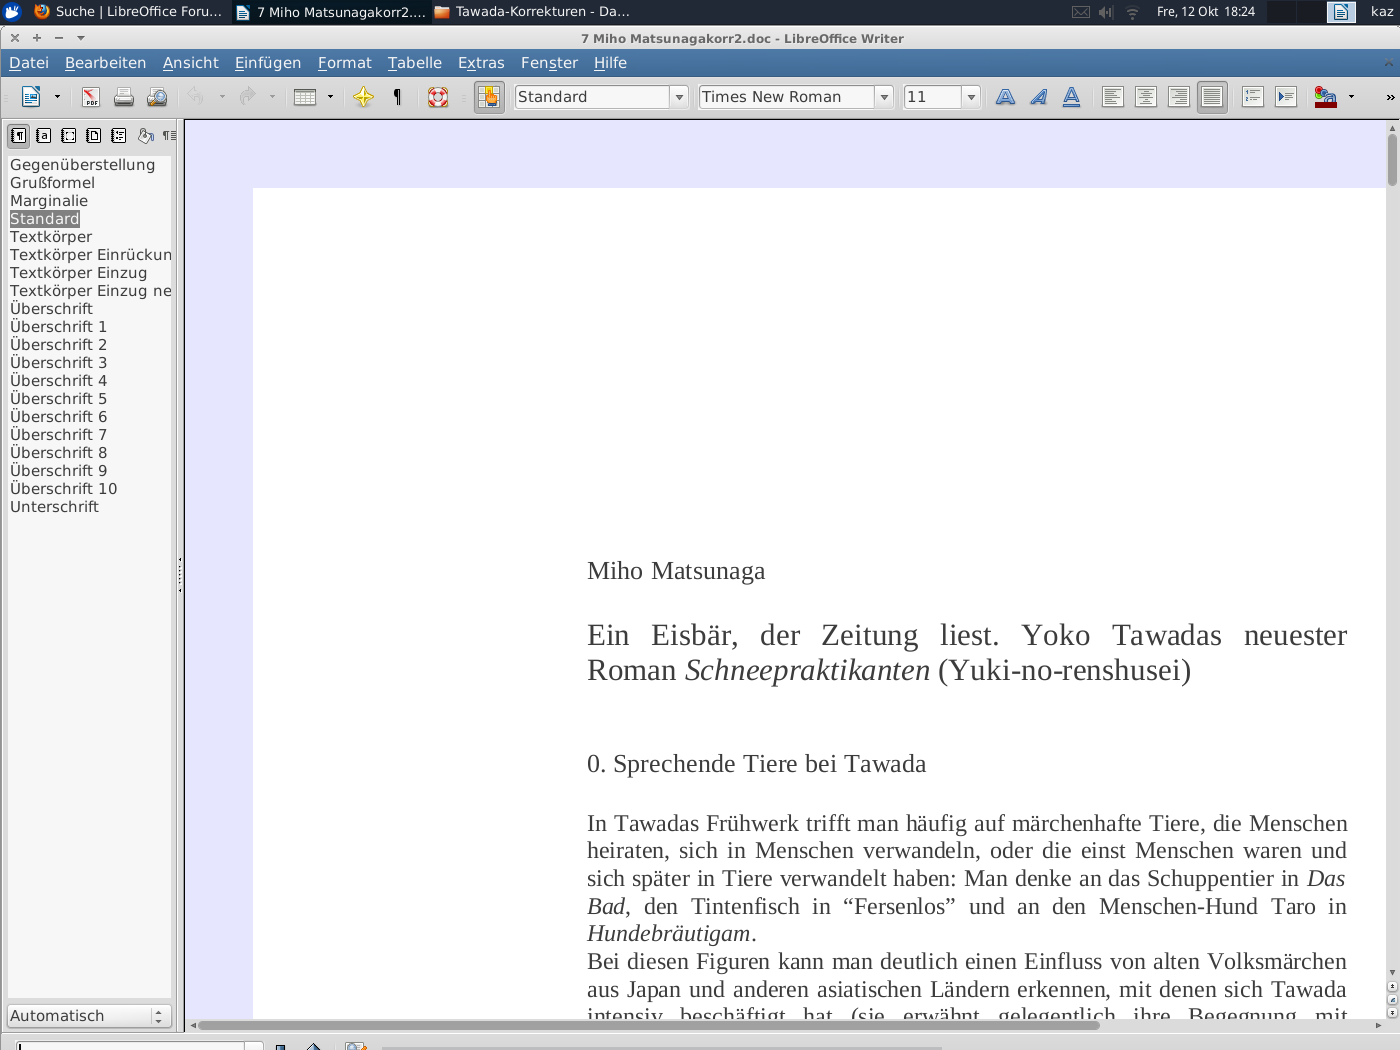Select the Gegenüberstellung style
The width and height of the screenshot is (1400, 1050).
(82, 165)
